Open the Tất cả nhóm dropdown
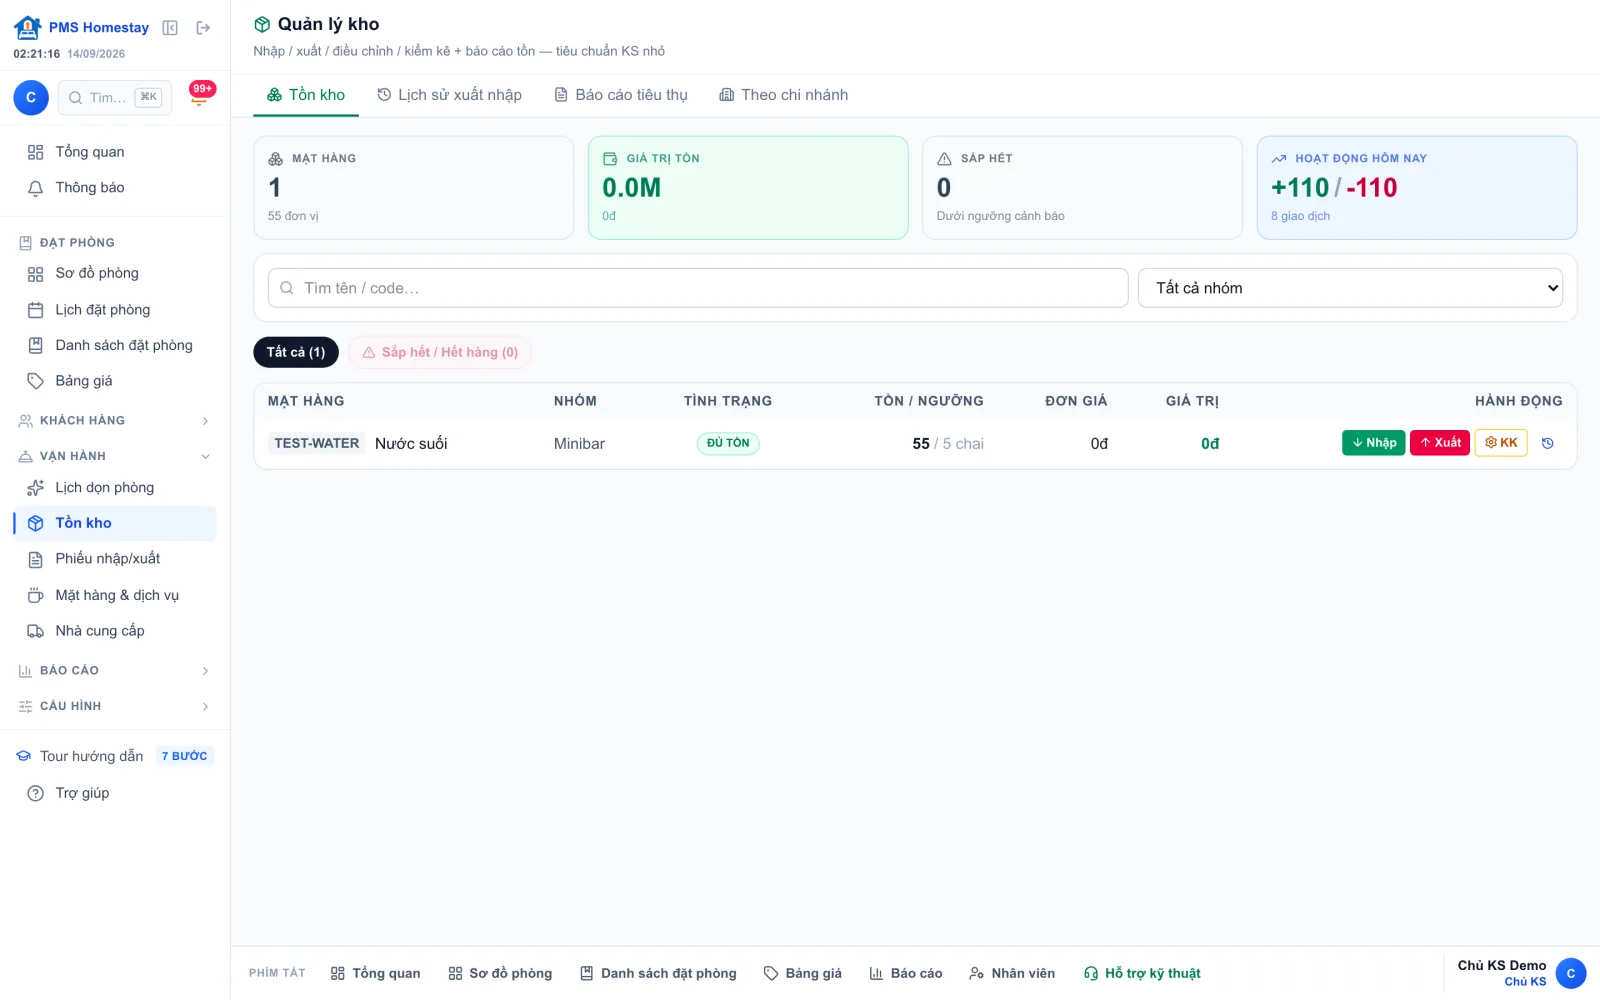 [1350, 288]
